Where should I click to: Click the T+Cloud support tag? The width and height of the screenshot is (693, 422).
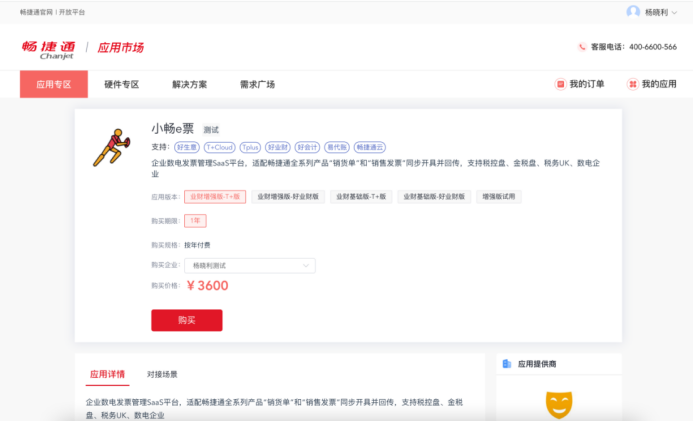220,147
